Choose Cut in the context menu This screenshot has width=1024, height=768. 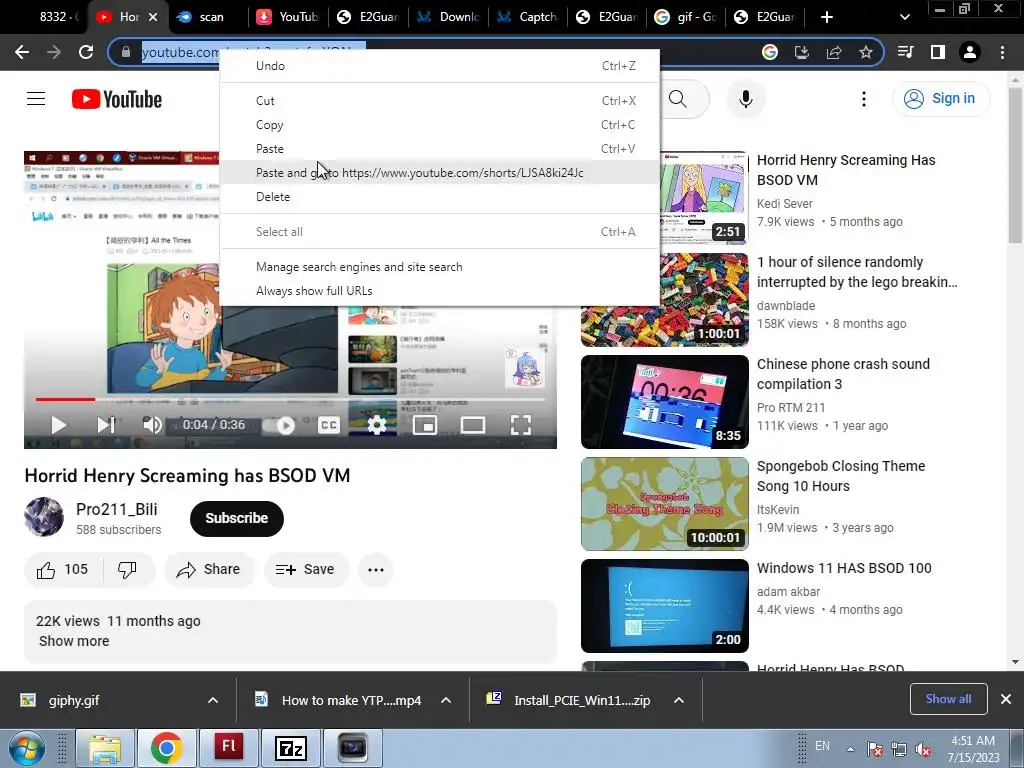440,101
